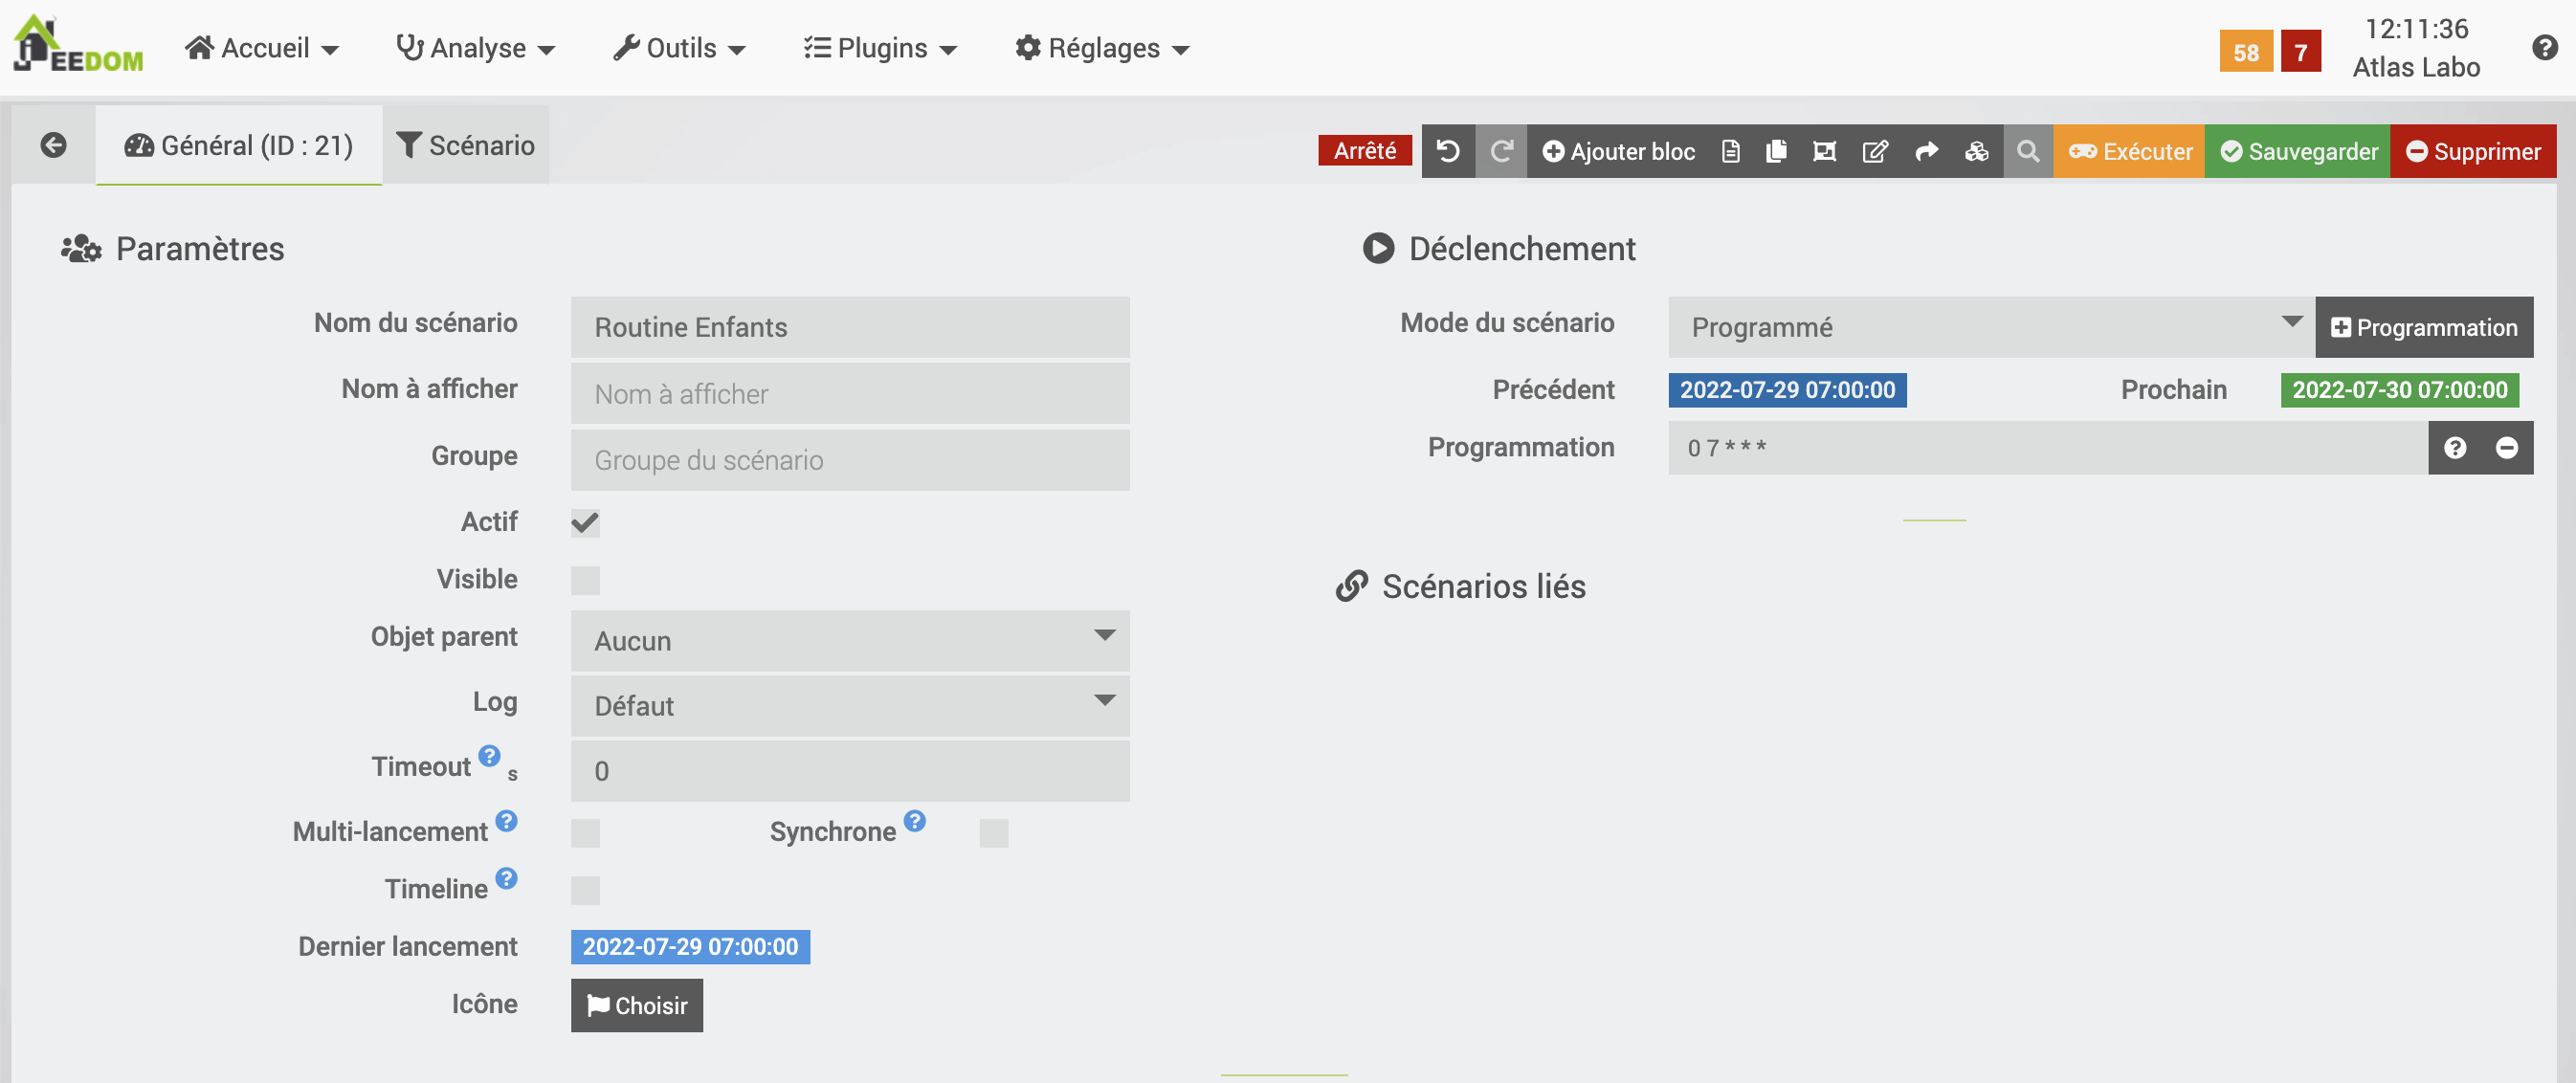This screenshot has width=2576, height=1083.
Task: Expand the Accueil menu
Action: [x=262, y=48]
